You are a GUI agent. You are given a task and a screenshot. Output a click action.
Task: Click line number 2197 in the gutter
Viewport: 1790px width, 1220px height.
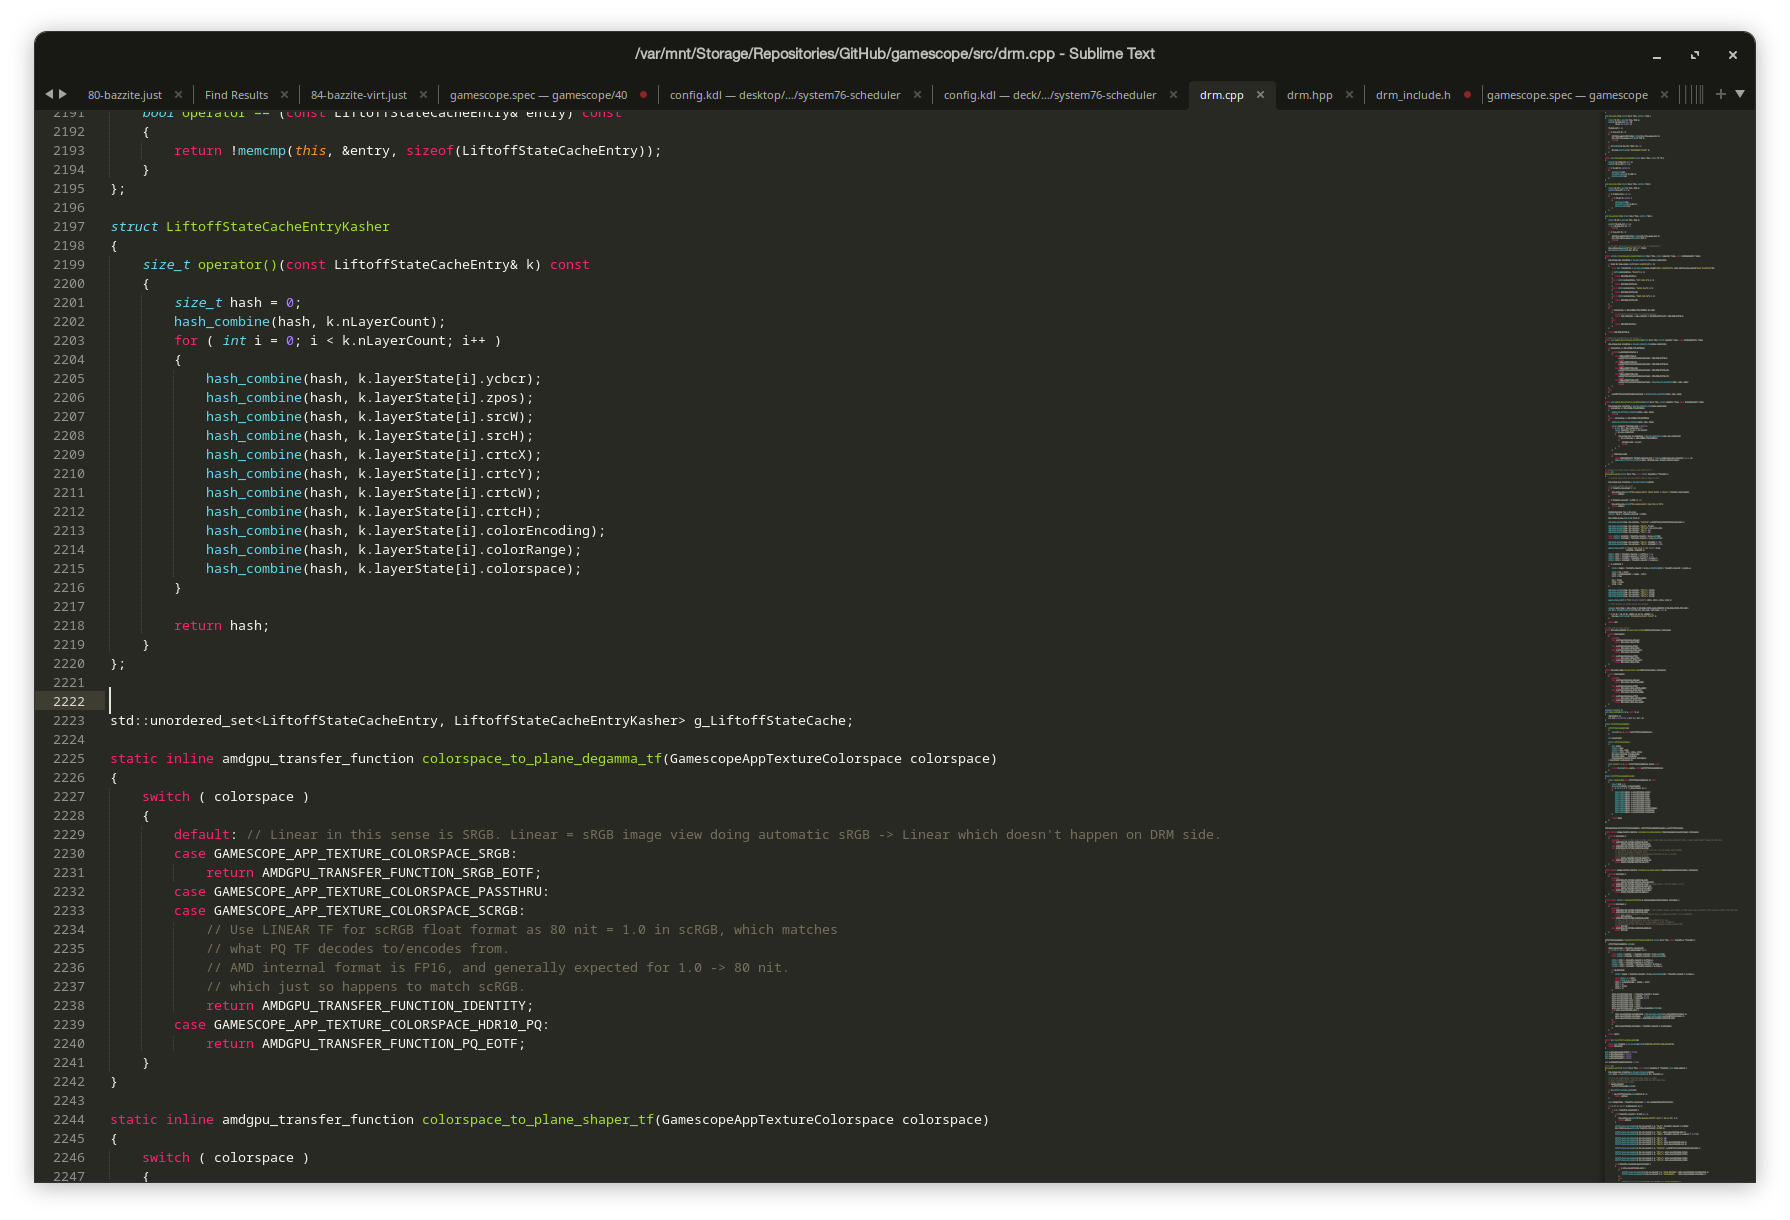tap(69, 227)
